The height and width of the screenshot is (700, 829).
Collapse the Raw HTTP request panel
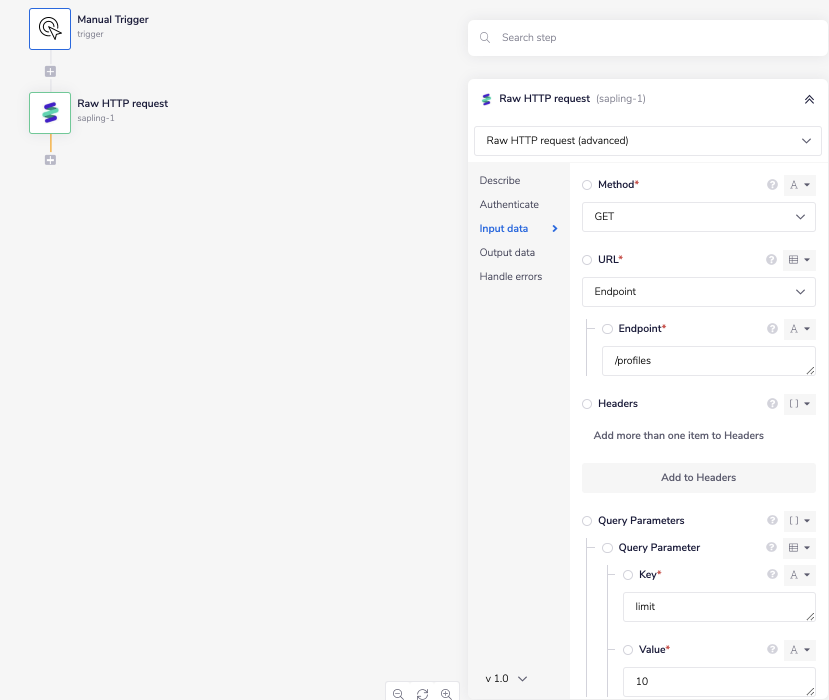[809, 99]
